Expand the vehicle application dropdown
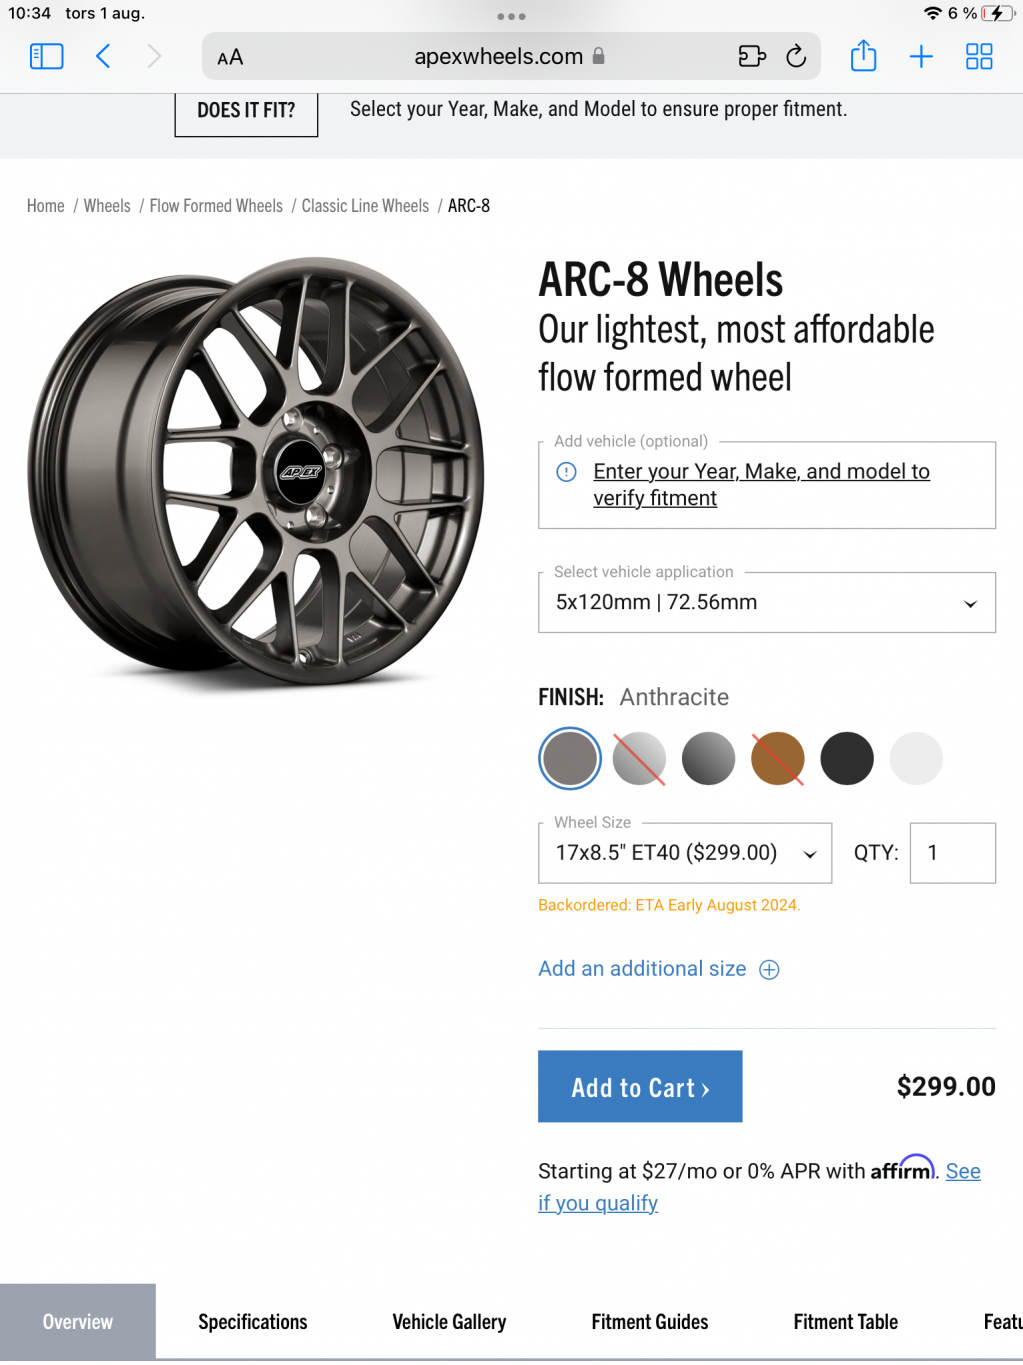 pos(766,603)
